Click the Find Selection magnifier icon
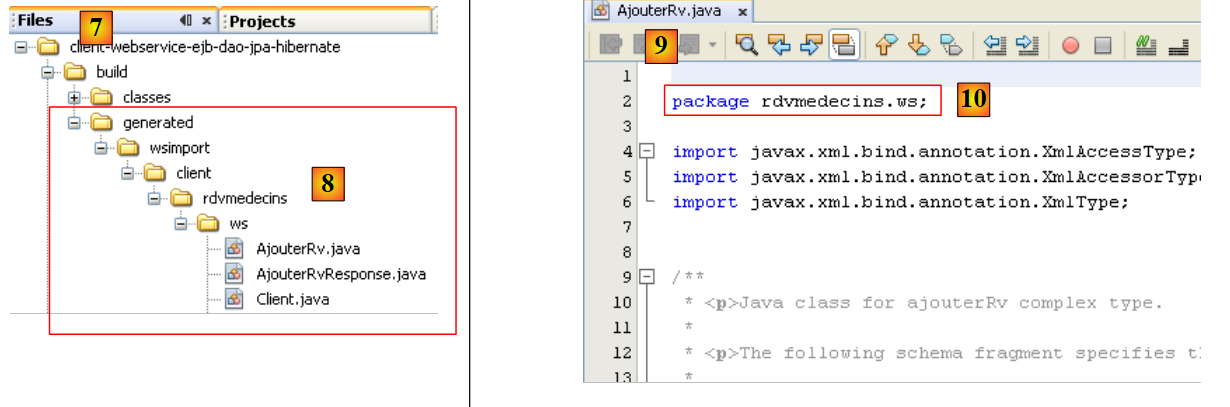Viewport: 1230px width, 407px height. [745, 45]
